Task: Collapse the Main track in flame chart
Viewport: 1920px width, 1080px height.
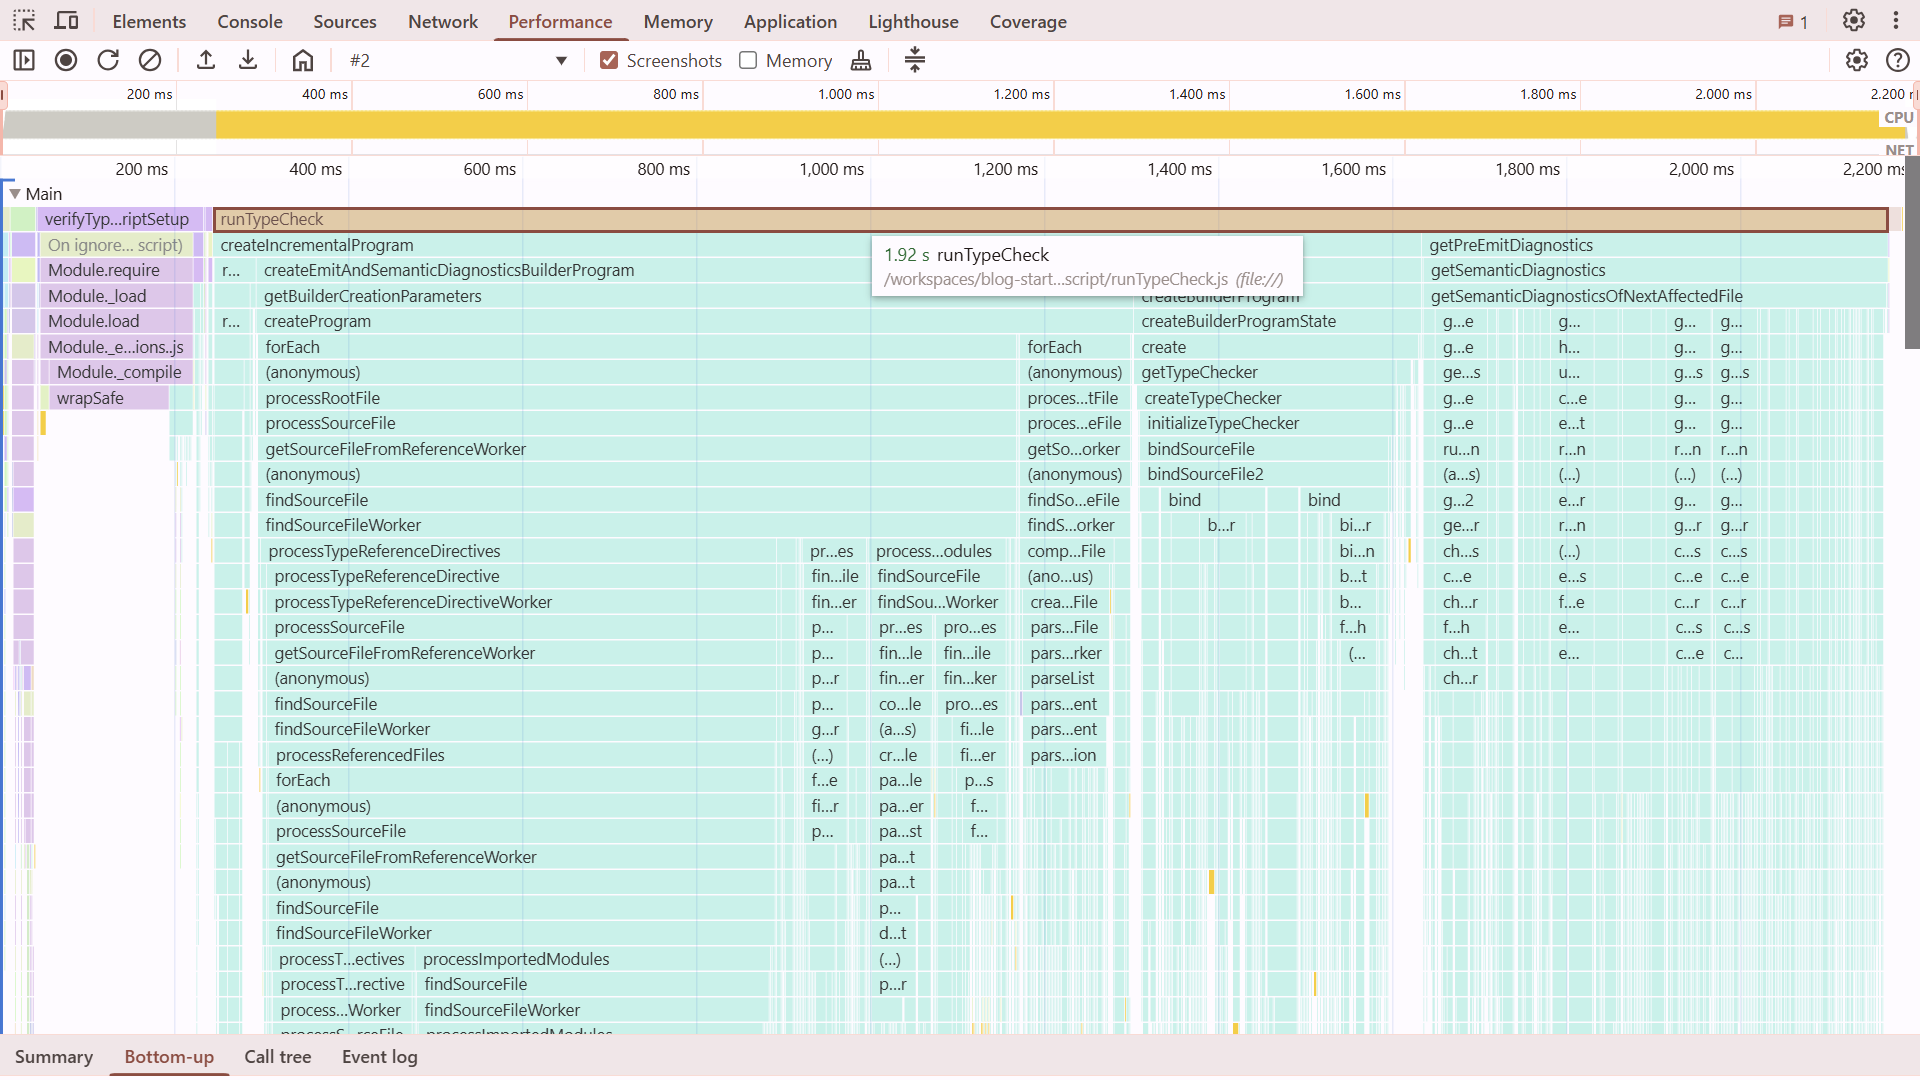Action: click(14, 193)
